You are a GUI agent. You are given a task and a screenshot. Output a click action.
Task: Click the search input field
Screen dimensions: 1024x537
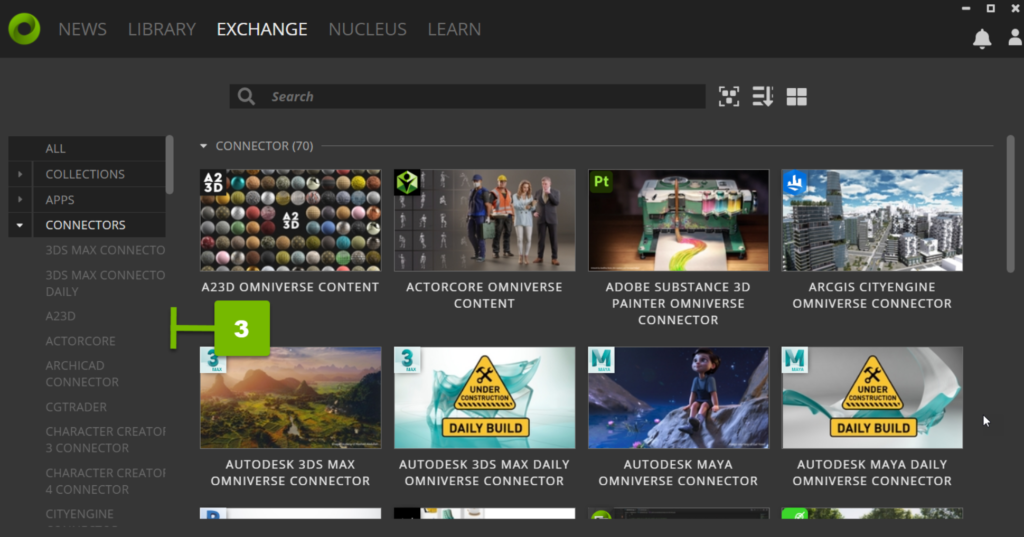click(480, 96)
